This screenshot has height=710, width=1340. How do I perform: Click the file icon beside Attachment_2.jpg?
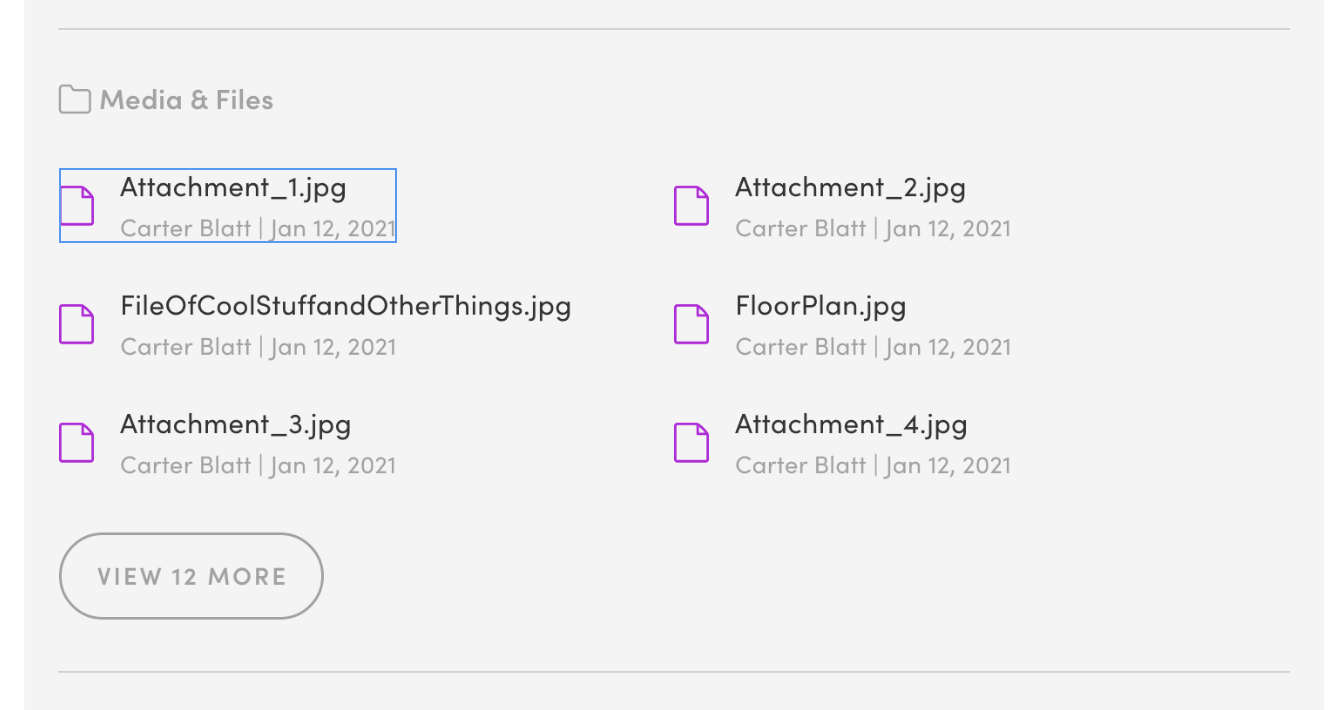coord(691,206)
